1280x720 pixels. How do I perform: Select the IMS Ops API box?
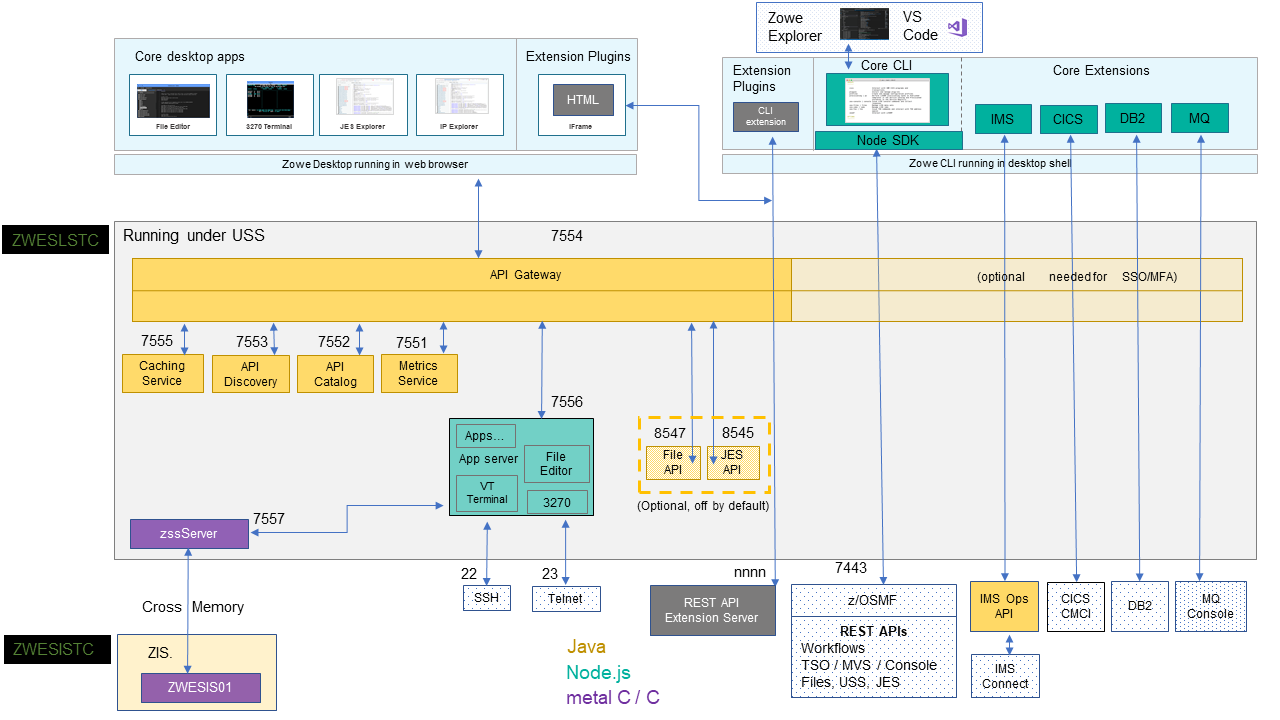(1003, 606)
